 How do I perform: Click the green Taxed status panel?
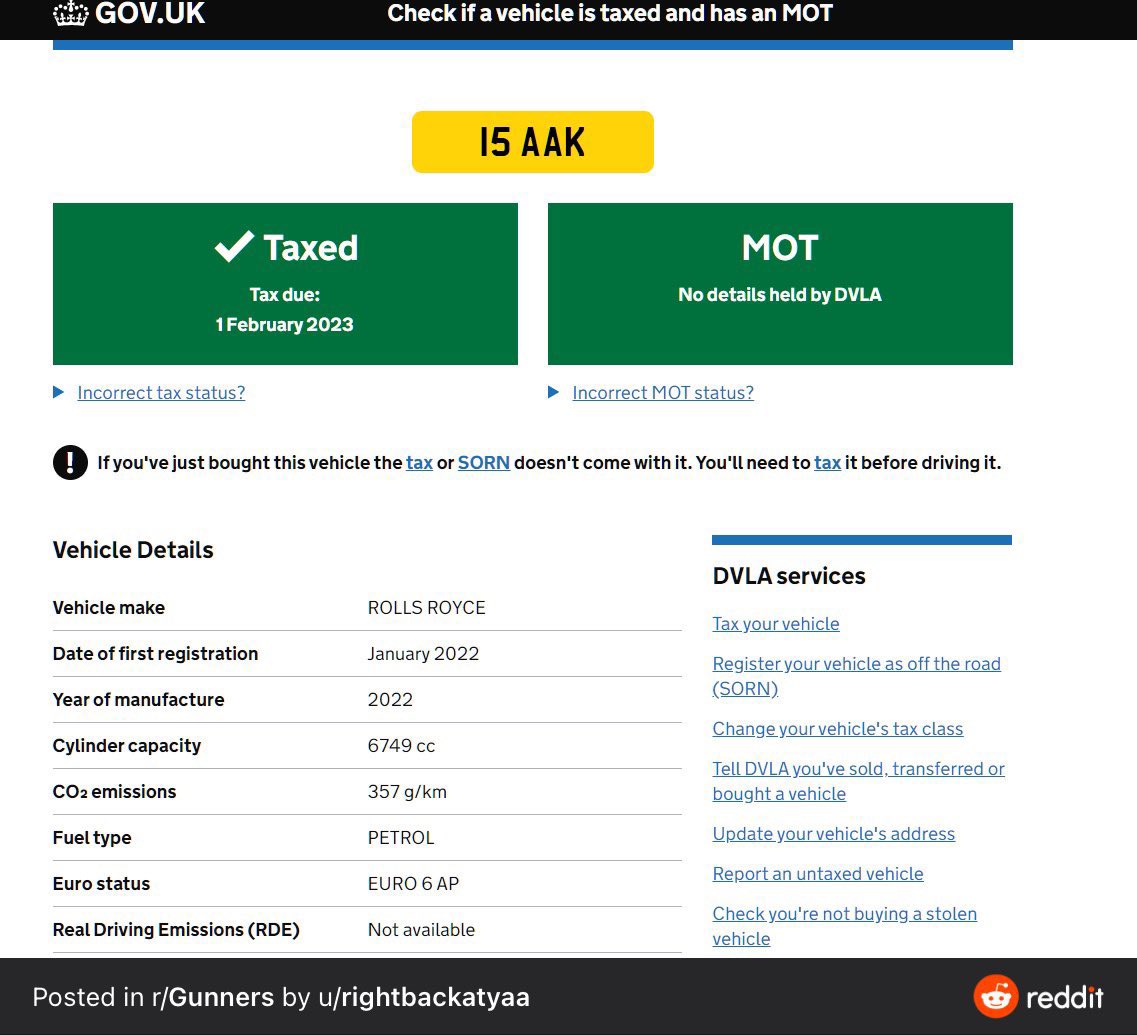pos(285,284)
